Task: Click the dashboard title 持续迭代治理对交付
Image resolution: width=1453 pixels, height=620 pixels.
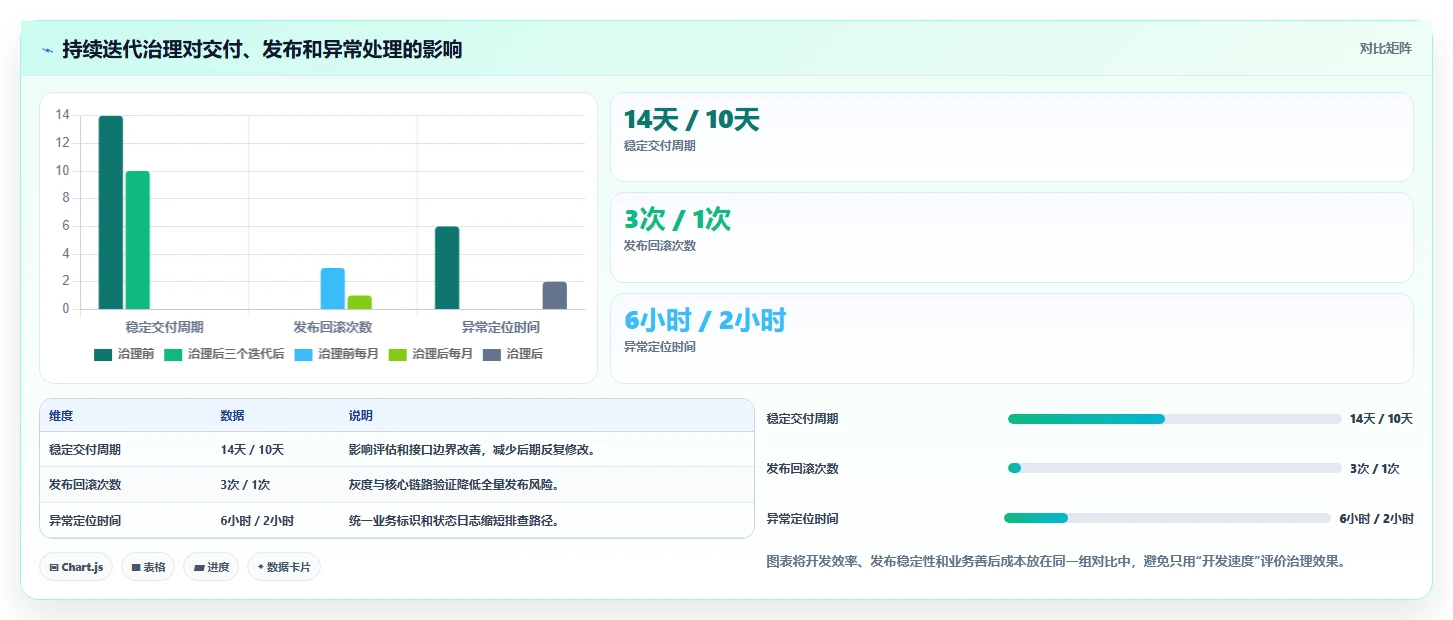Action: [262, 49]
